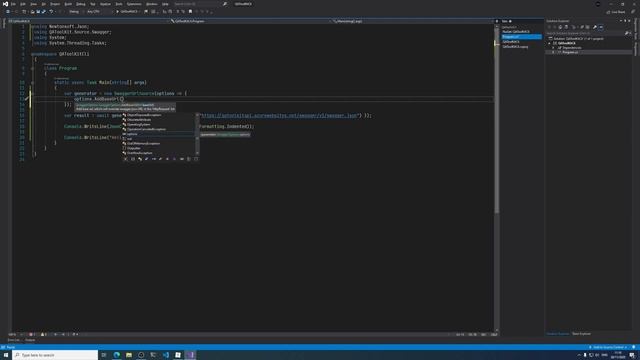This screenshot has width=640, height=360.
Task: Open the File menu
Action: 13,4
